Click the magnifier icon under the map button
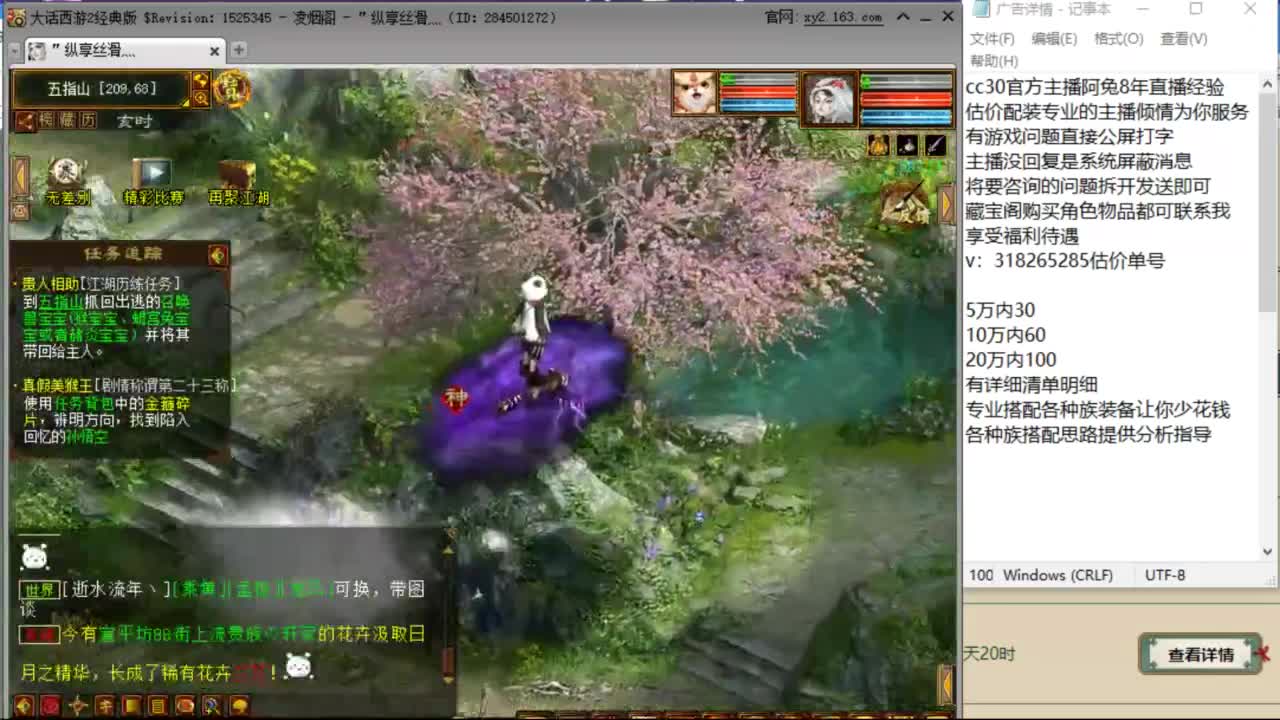 201,98
